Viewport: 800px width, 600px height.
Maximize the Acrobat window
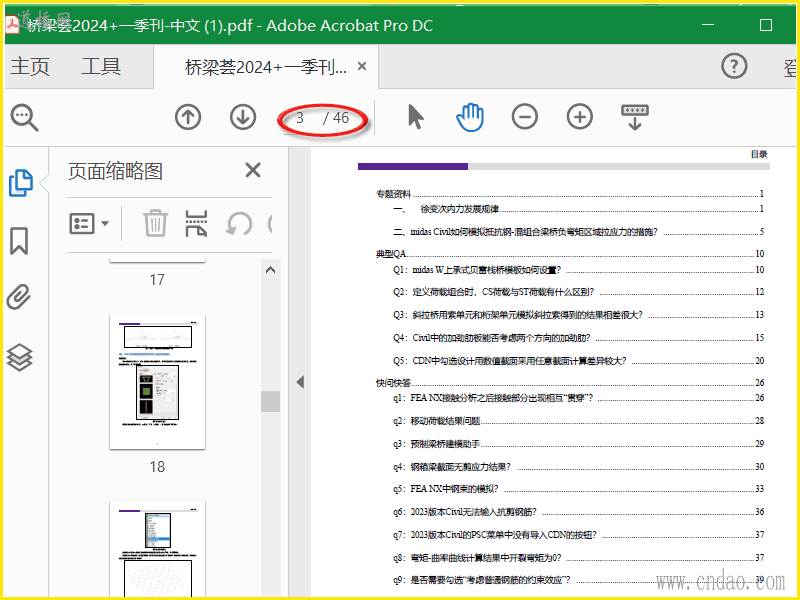click(x=765, y=25)
